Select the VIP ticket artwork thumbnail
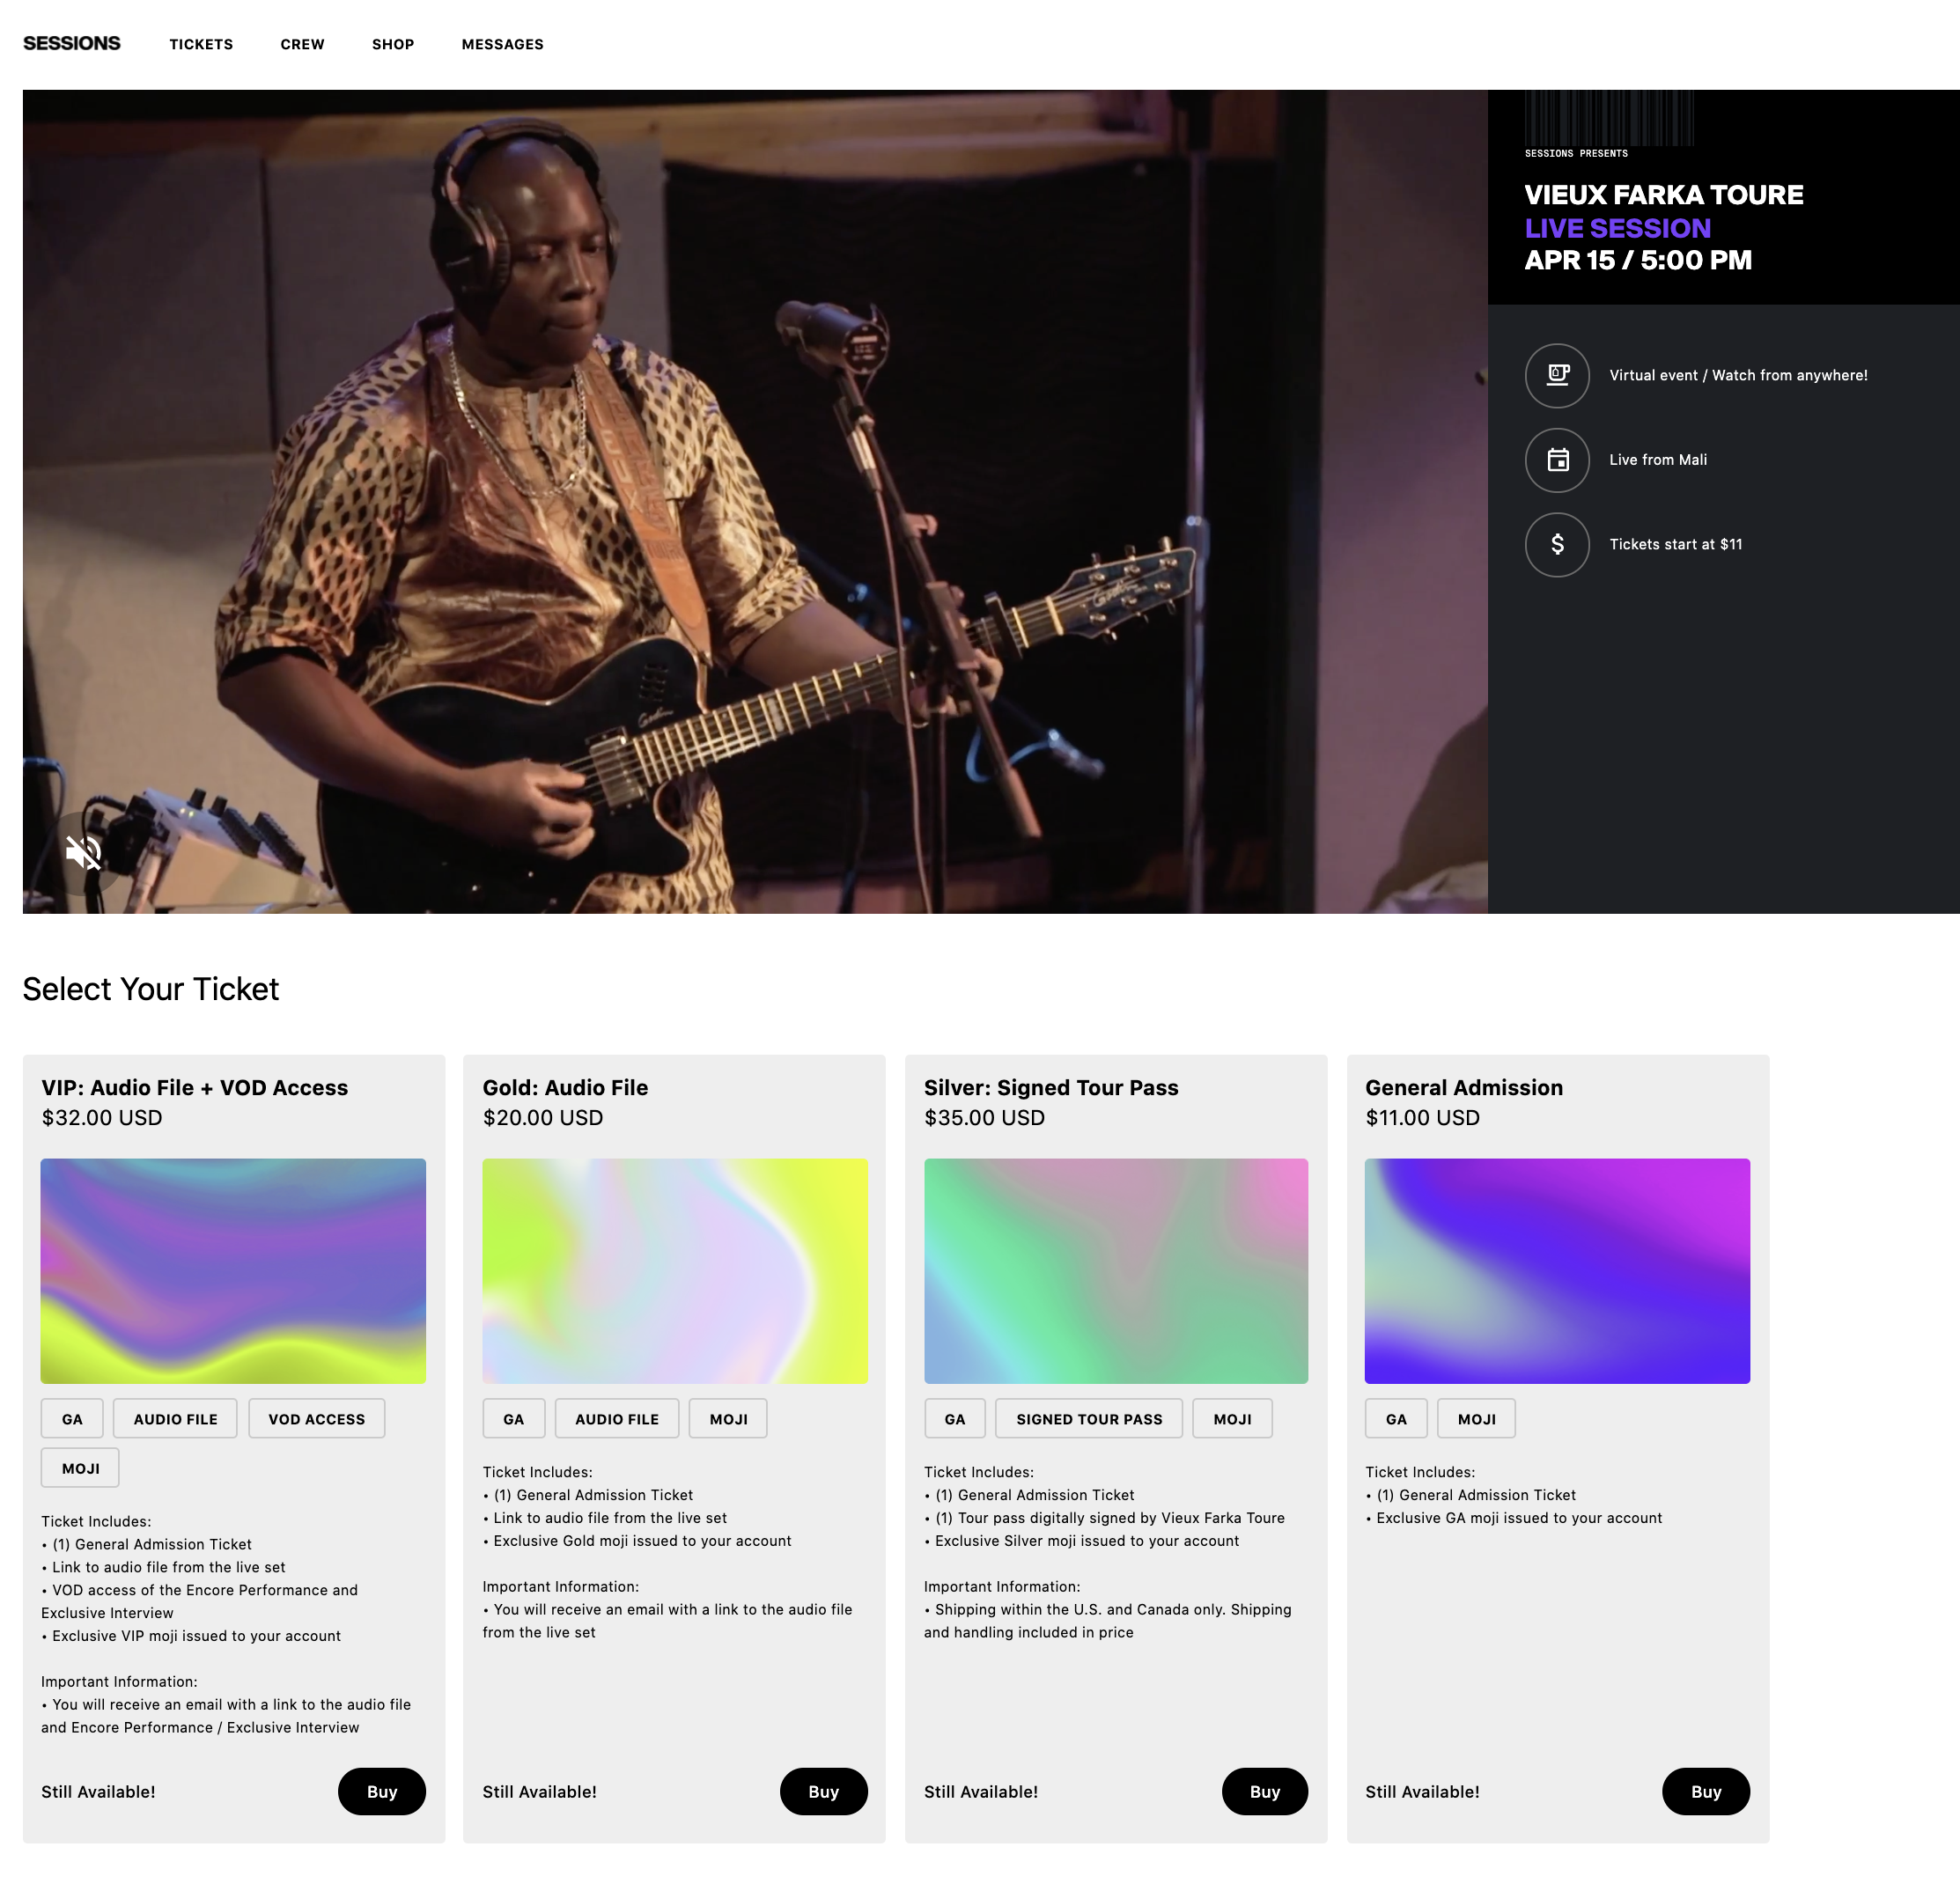Screen dimensions: 1960x1891 pyautogui.click(x=233, y=1271)
